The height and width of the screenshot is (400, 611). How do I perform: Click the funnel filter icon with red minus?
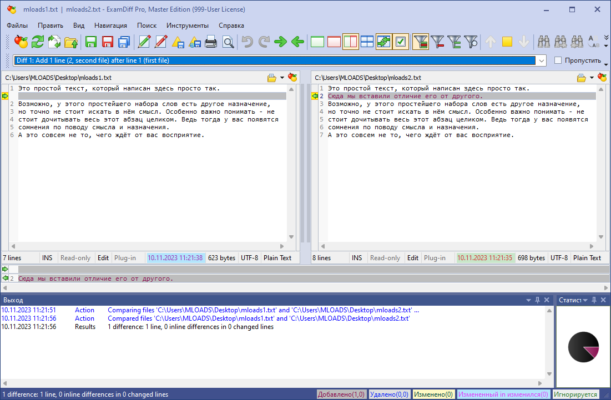point(438,42)
